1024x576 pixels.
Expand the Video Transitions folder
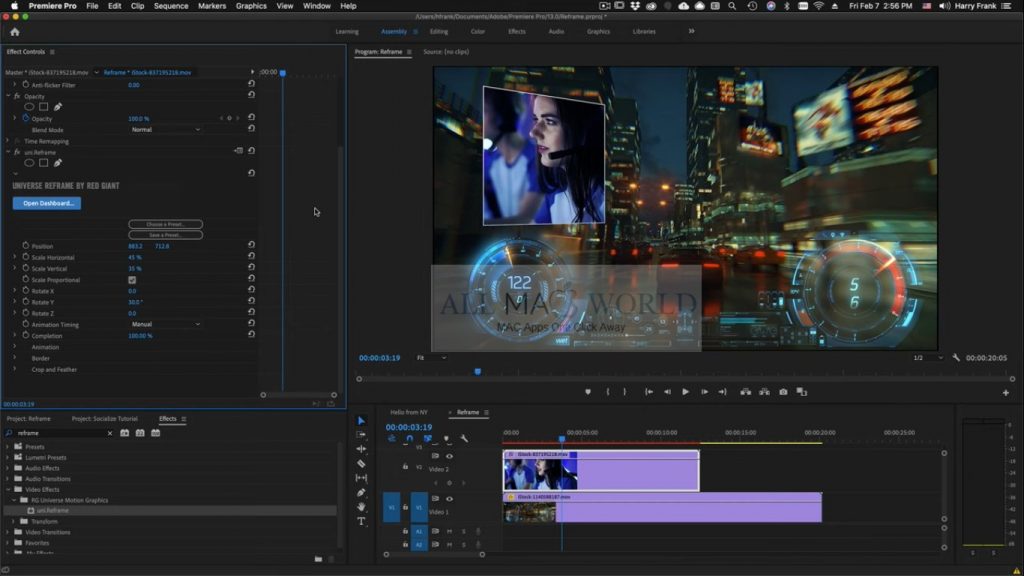point(8,532)
